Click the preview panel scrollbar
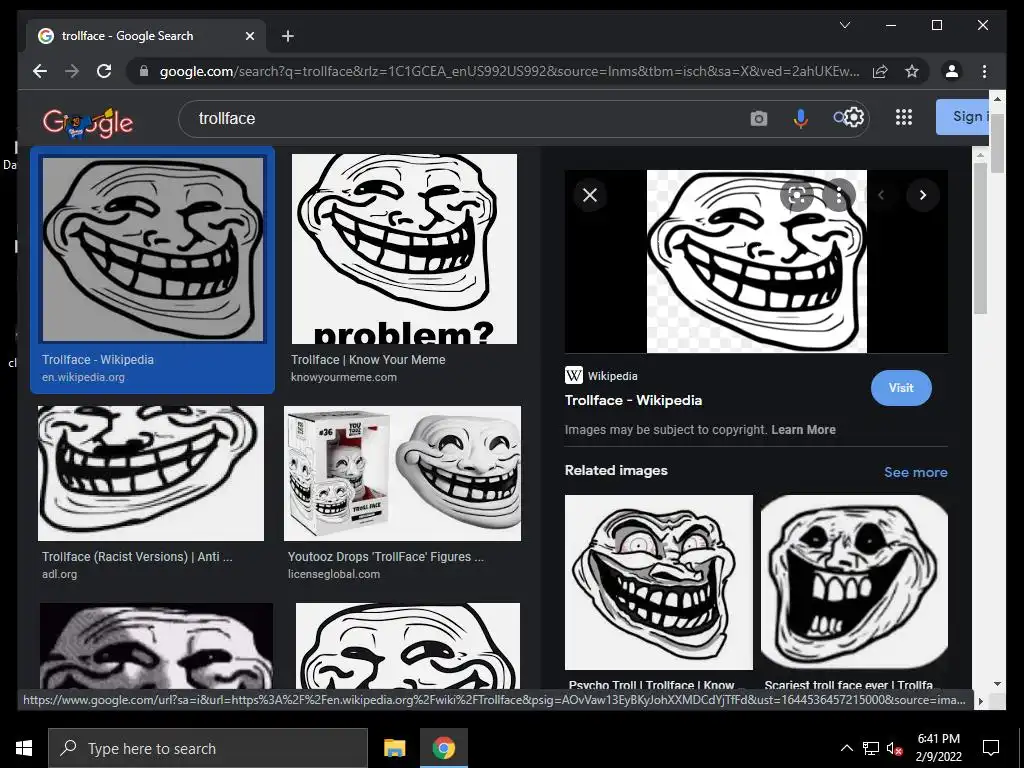 tap(980, 238)
